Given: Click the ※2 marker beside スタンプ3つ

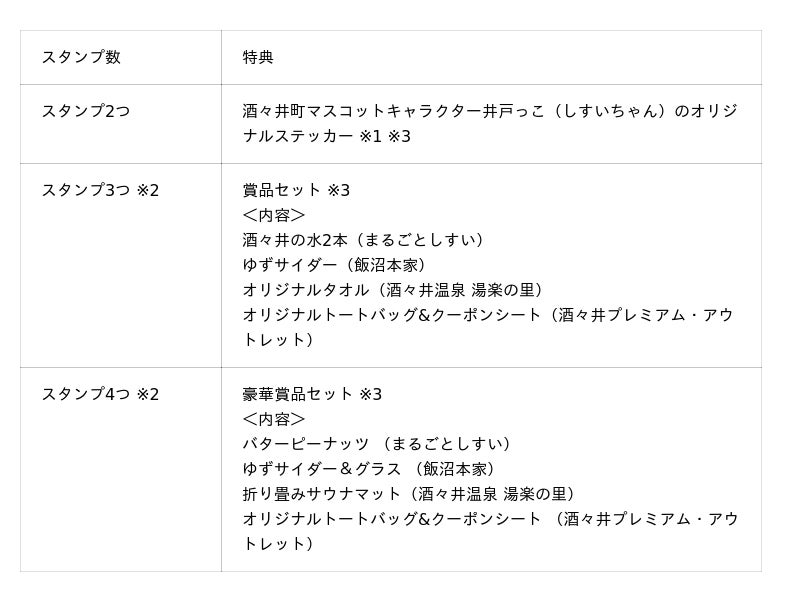Looking at the screenshot, I should pyautogui.click(x=147, y=190).
